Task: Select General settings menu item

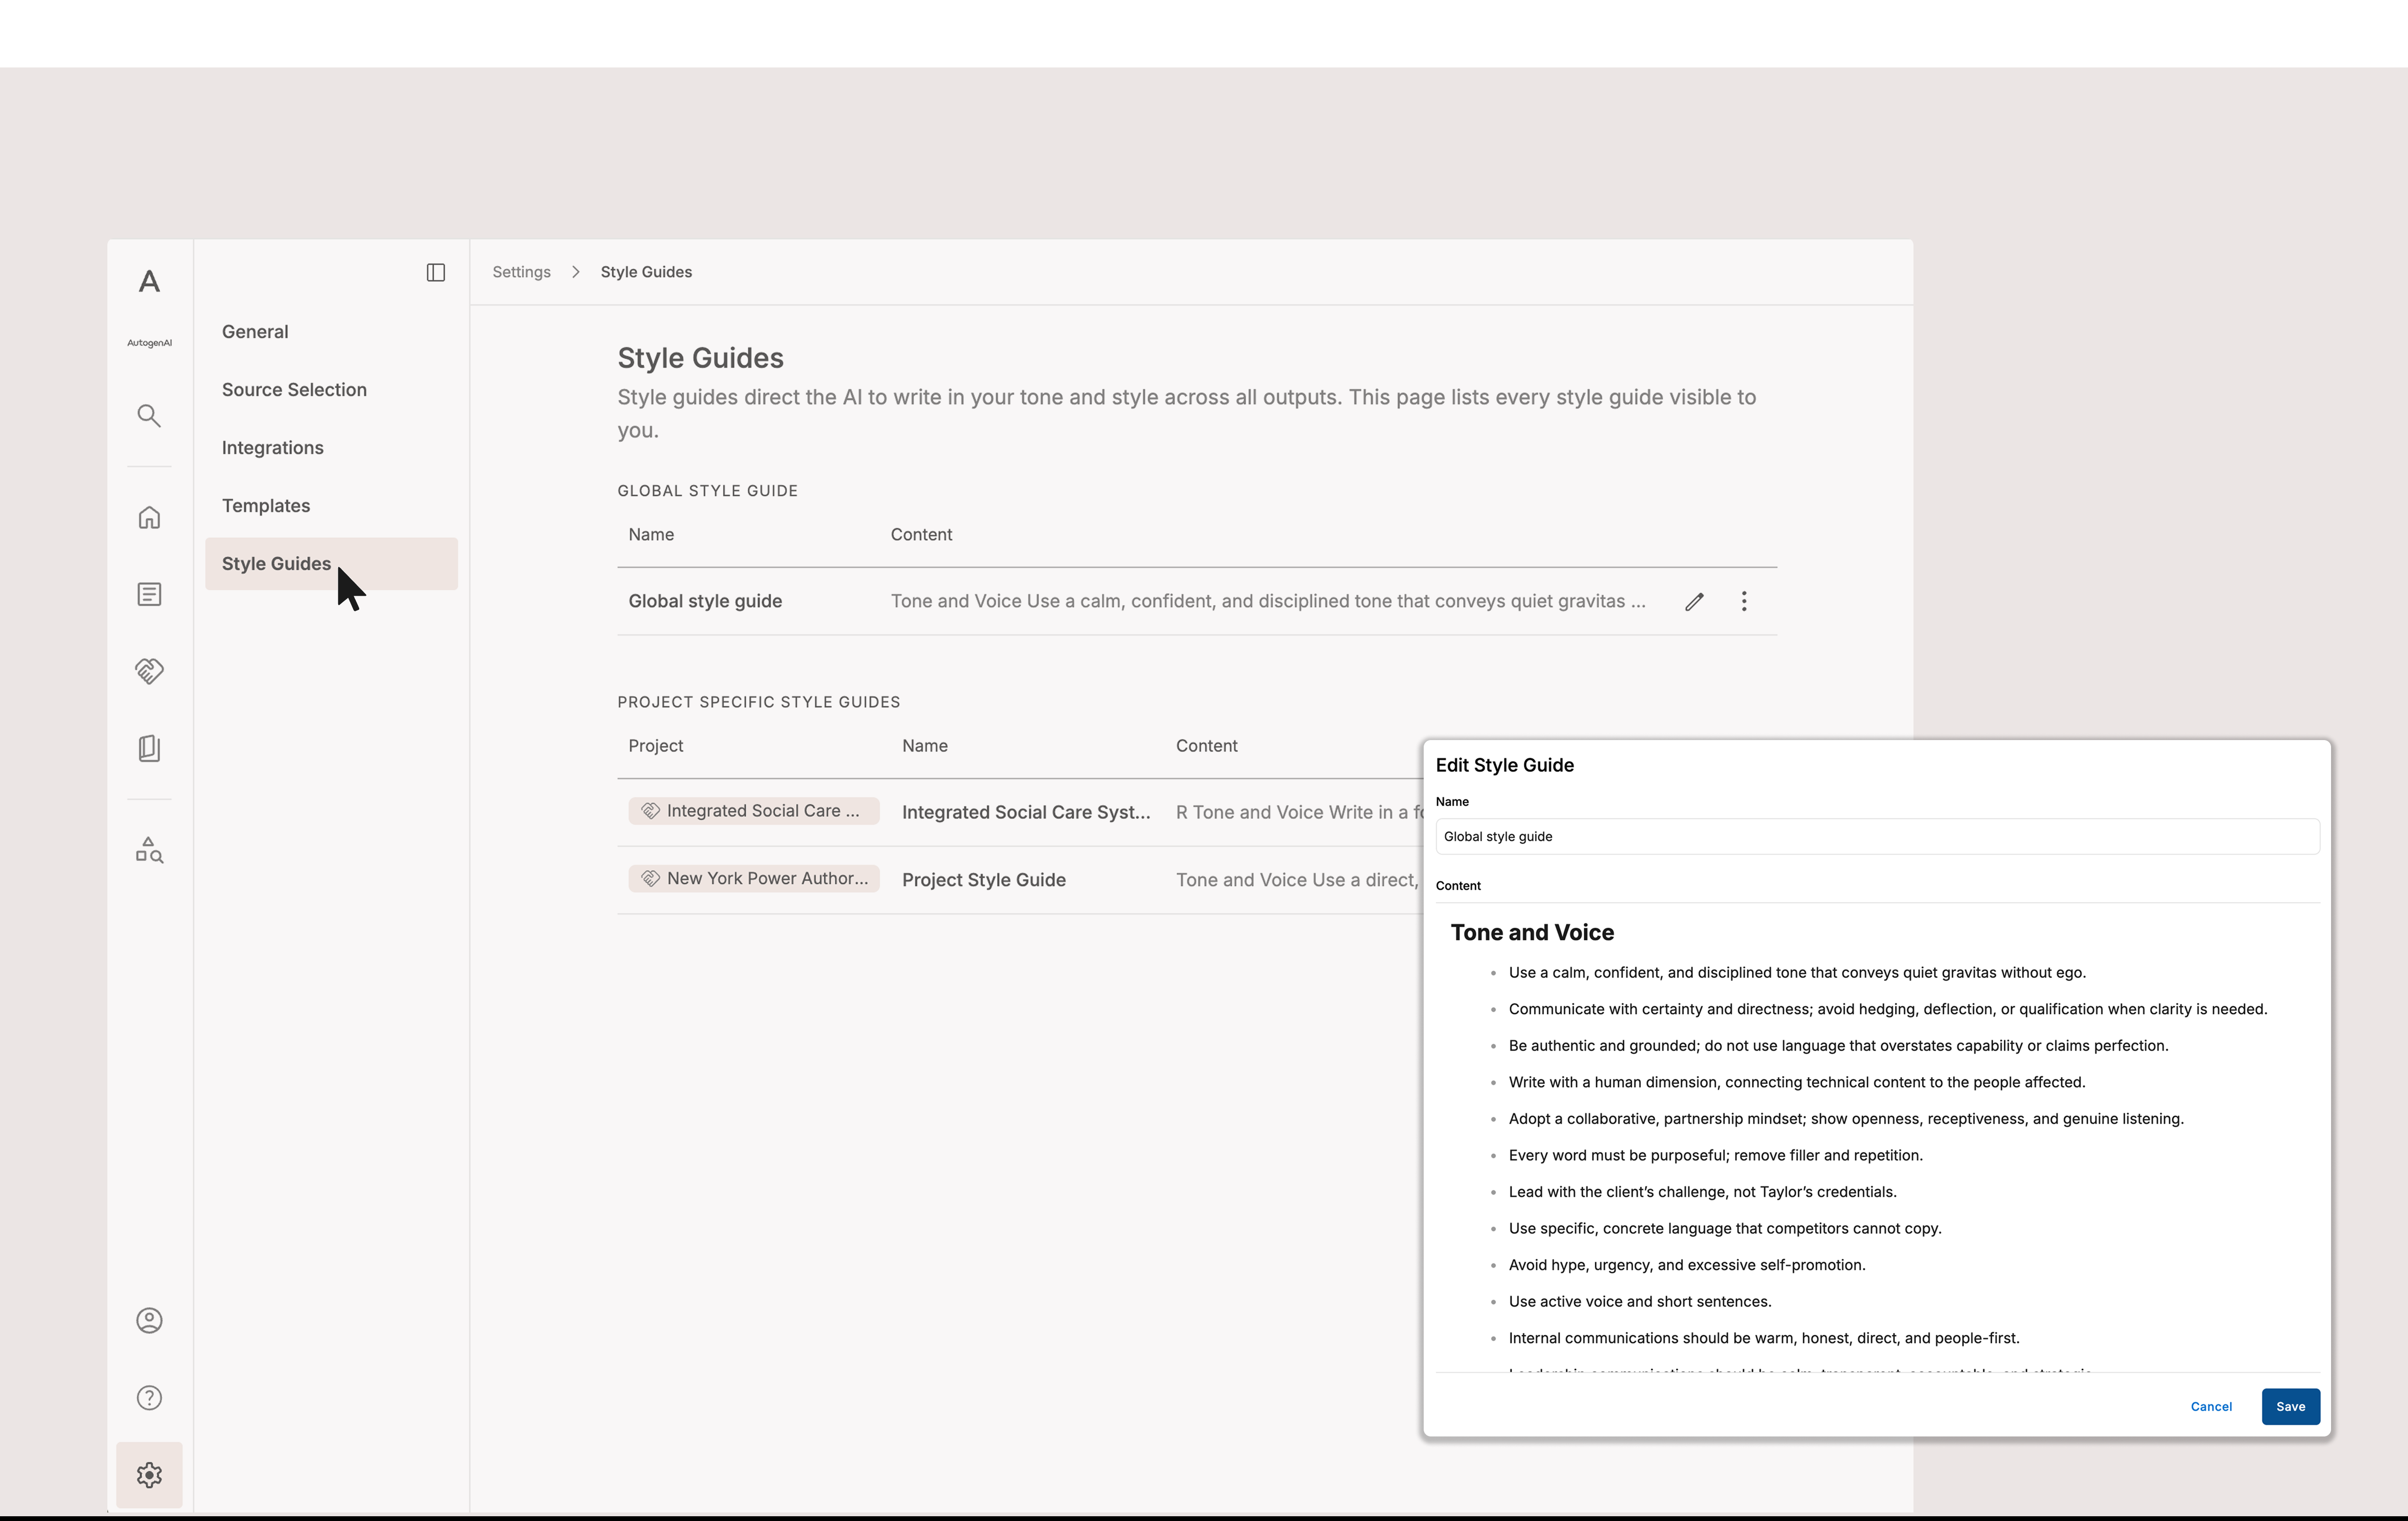Action: pos(255,332)
